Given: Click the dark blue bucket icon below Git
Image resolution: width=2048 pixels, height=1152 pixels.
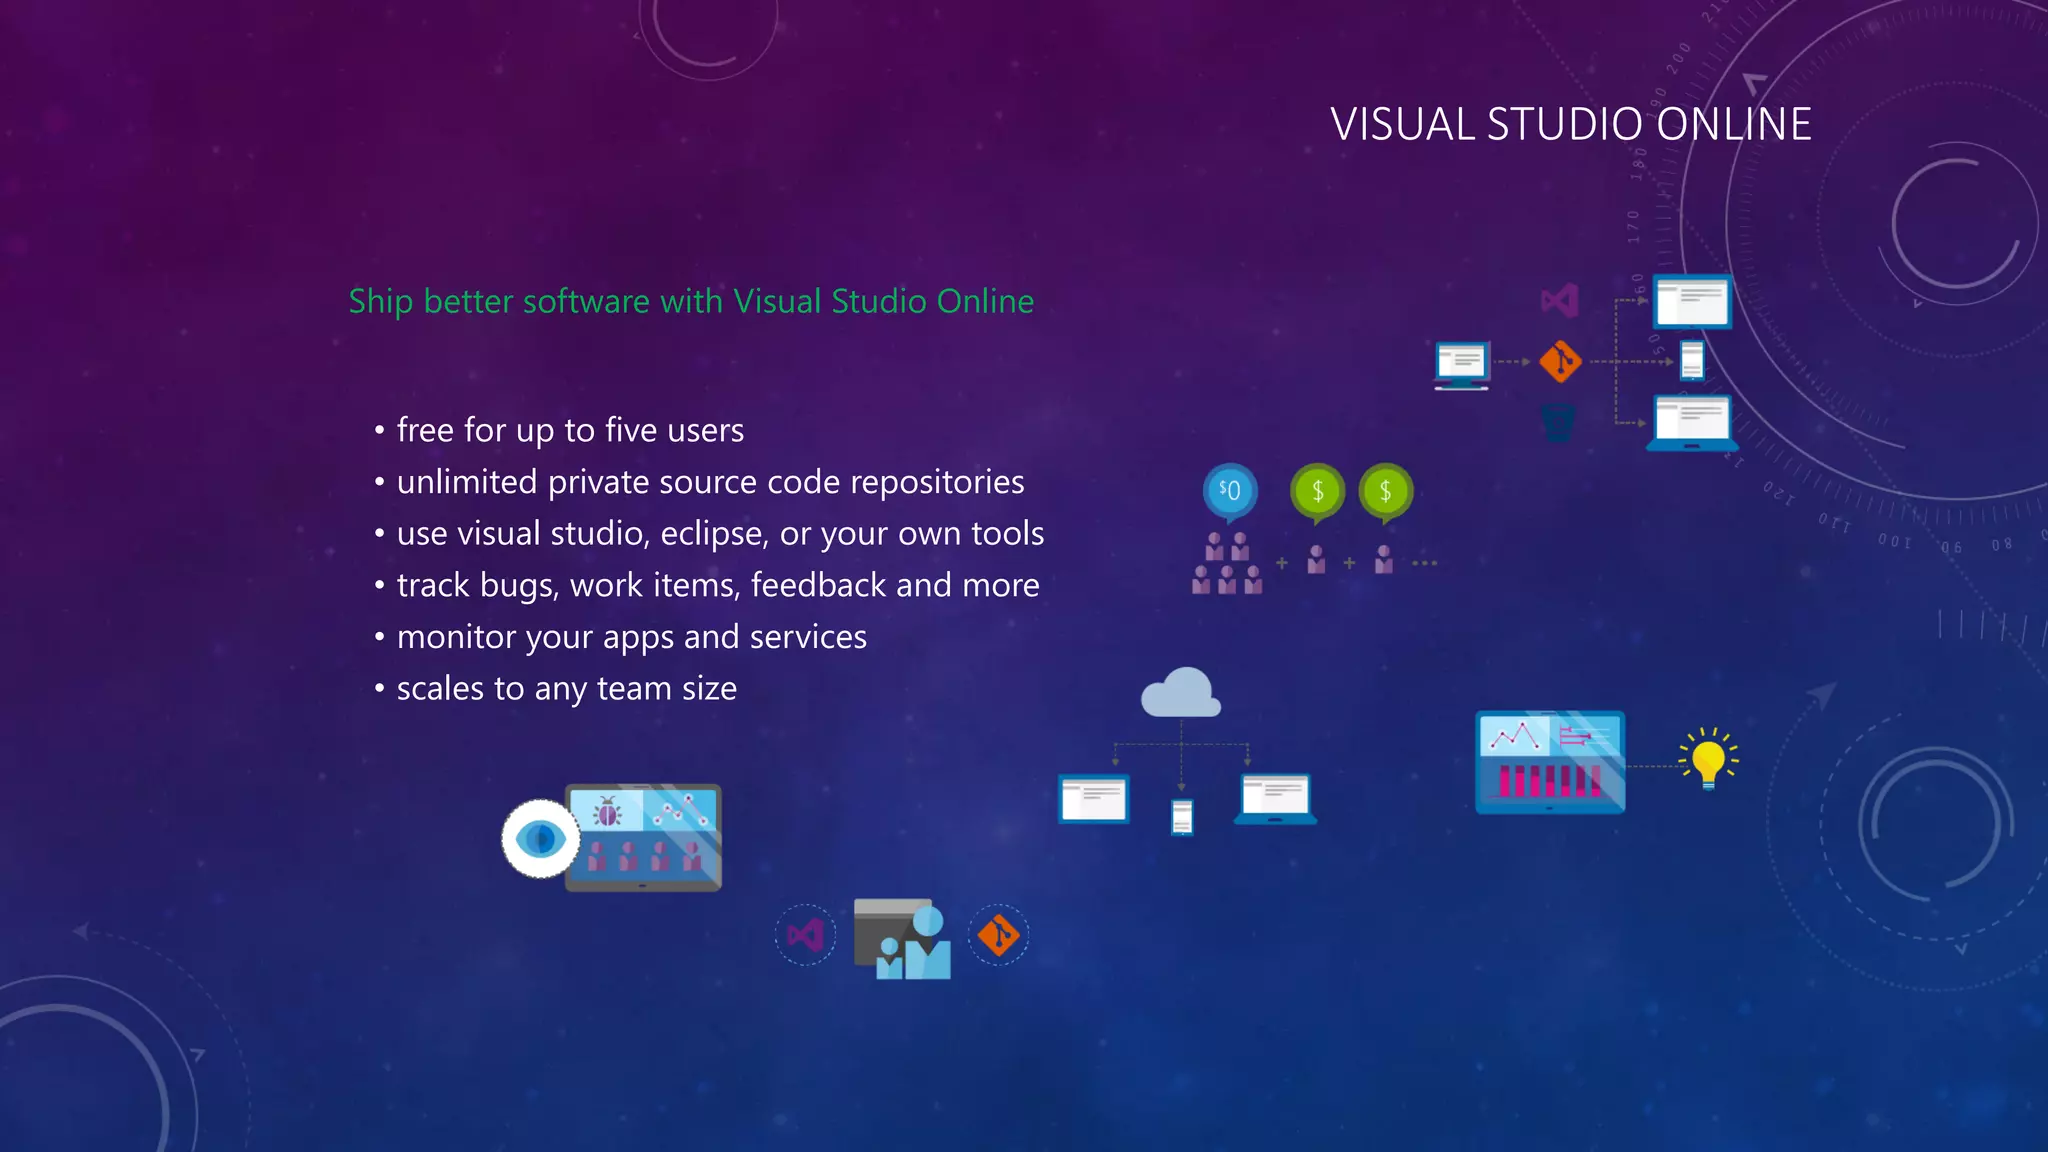Looking at the screenshot, I should coord(1558,423).
